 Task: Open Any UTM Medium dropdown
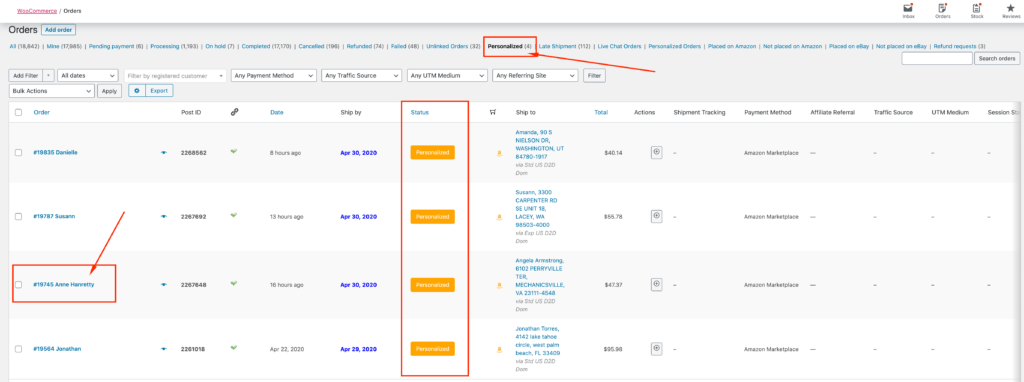point(447,76)
